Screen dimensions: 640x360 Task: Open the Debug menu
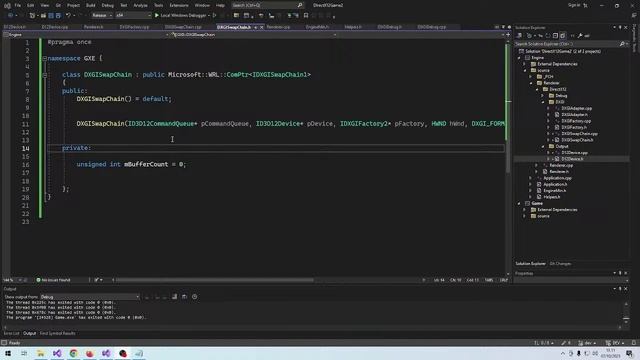[x=107, y=5]
